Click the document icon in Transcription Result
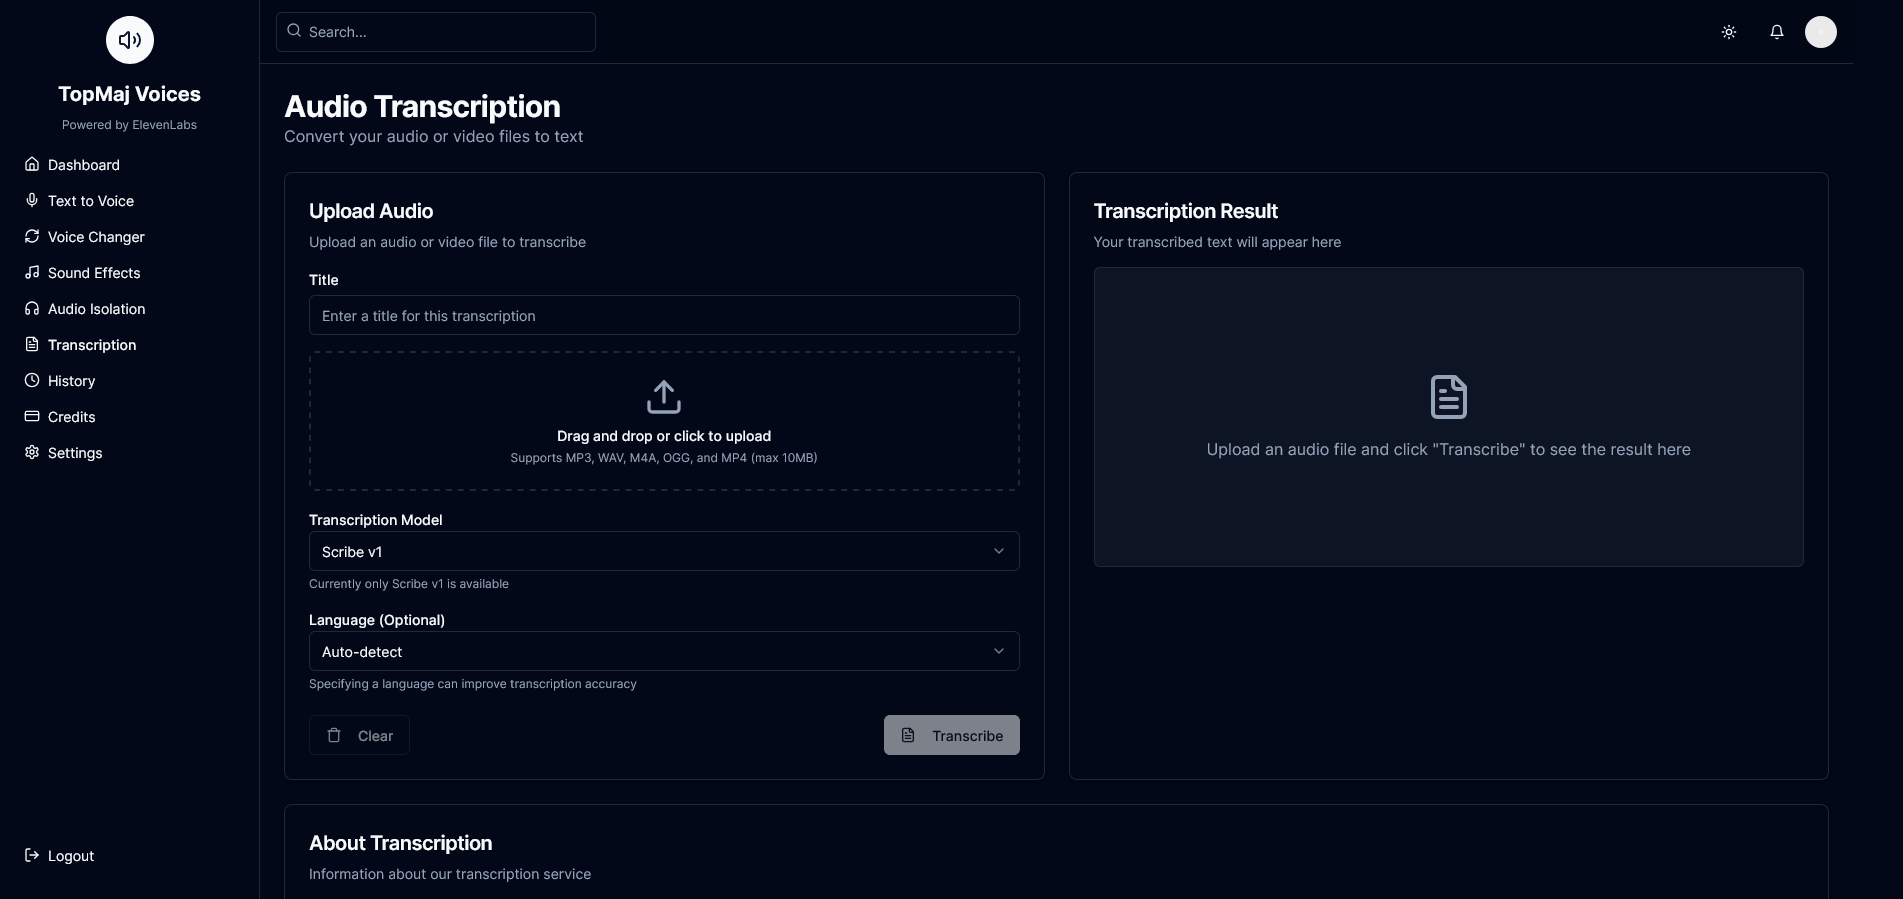The width and height of the screenshot is (1903, 899). pyautogui.click(x=1448, y=397)
